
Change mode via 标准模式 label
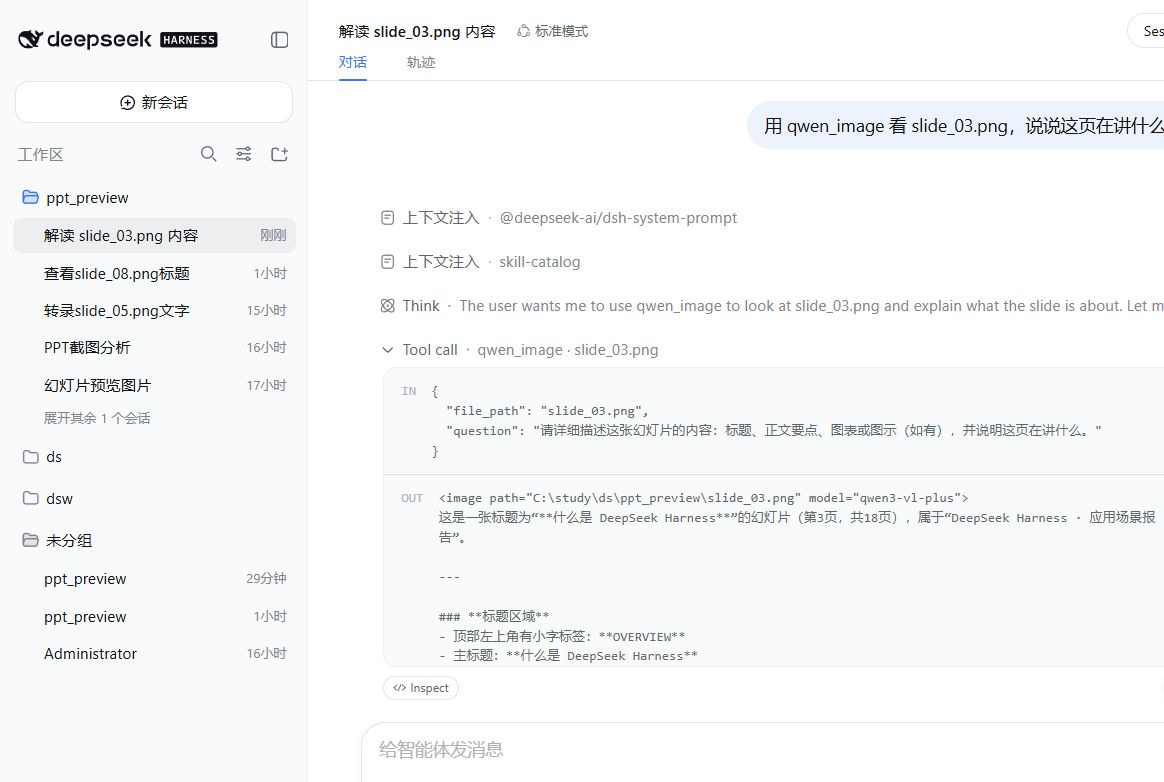point(561,31)
